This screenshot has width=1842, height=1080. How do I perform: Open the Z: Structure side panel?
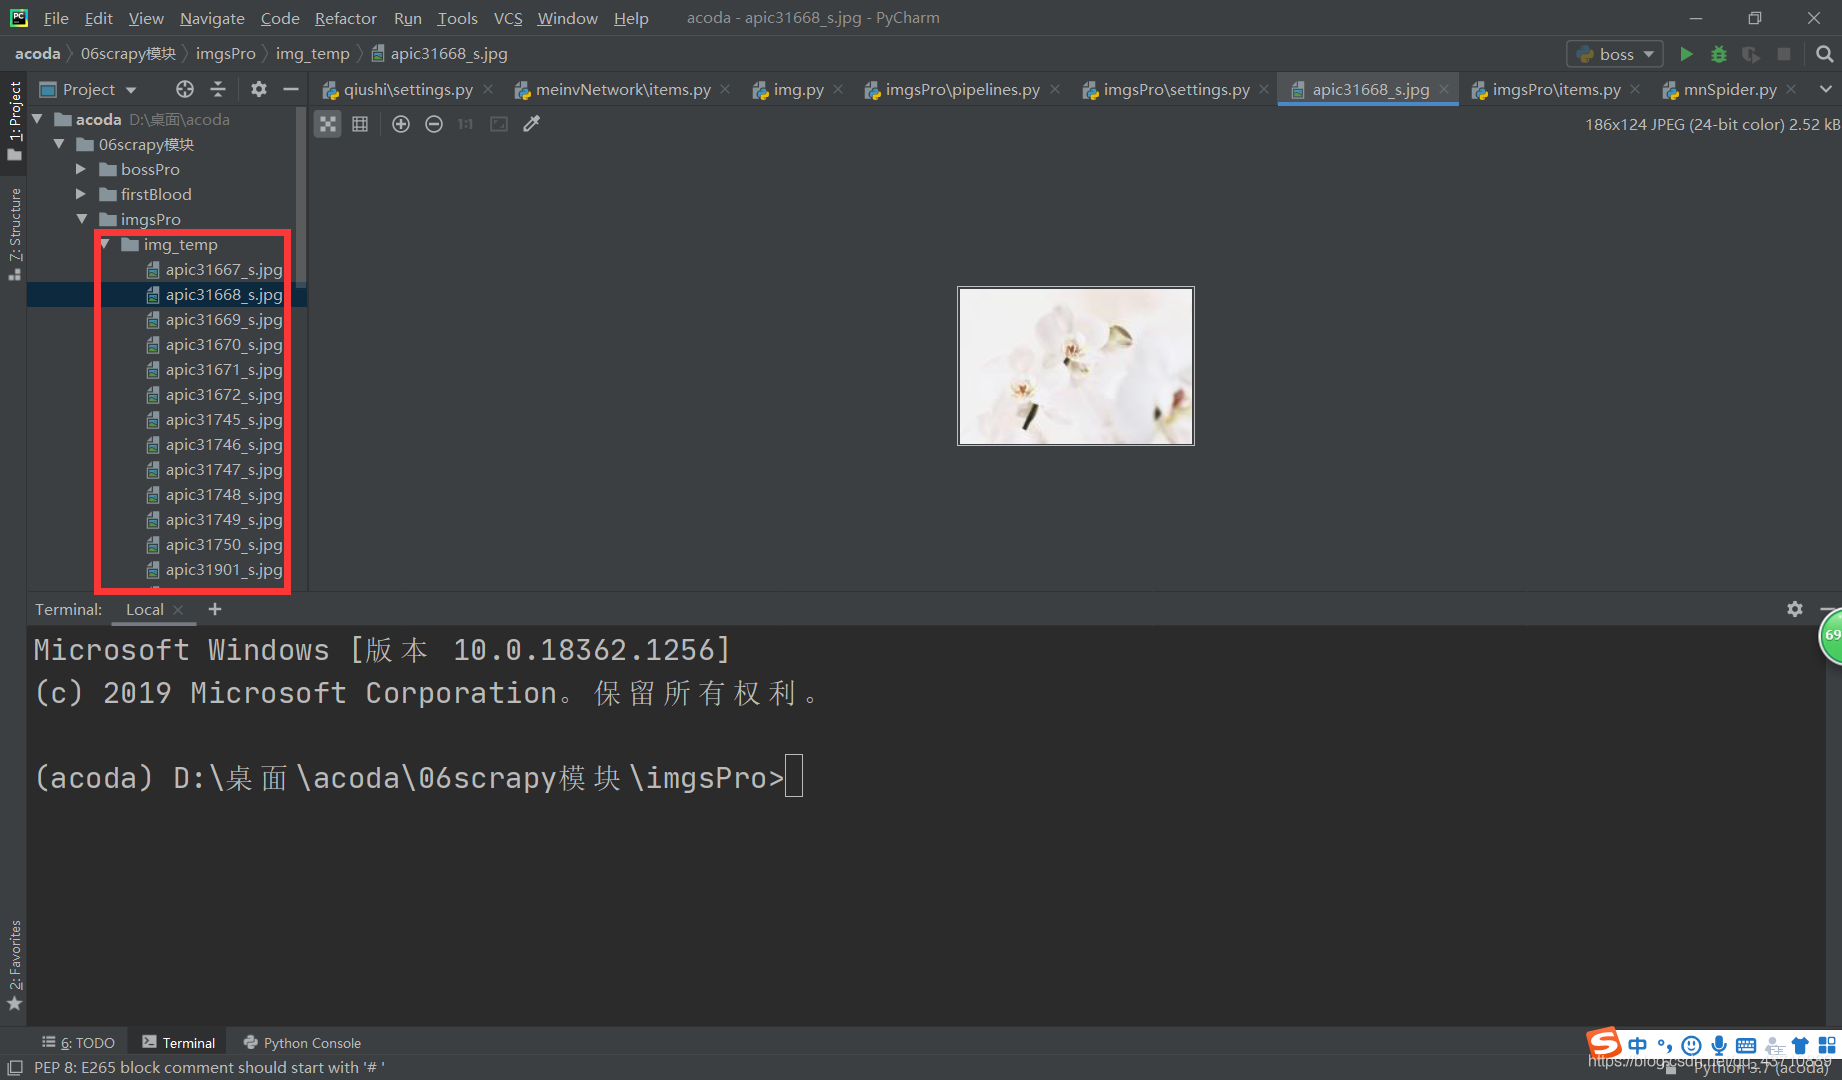pos(14,234)
